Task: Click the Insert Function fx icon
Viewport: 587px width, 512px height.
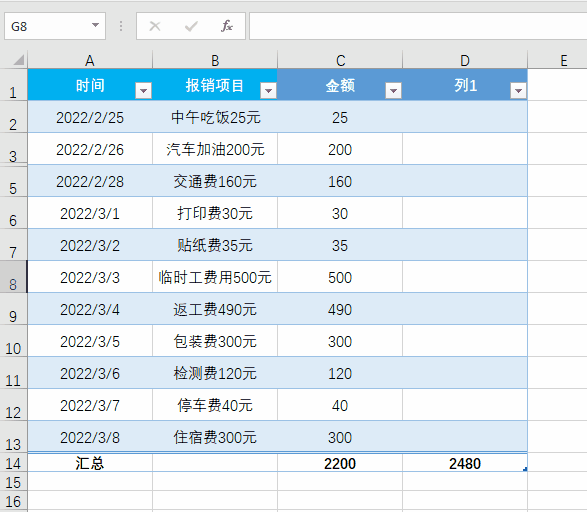Action: [x=226, y=26]
